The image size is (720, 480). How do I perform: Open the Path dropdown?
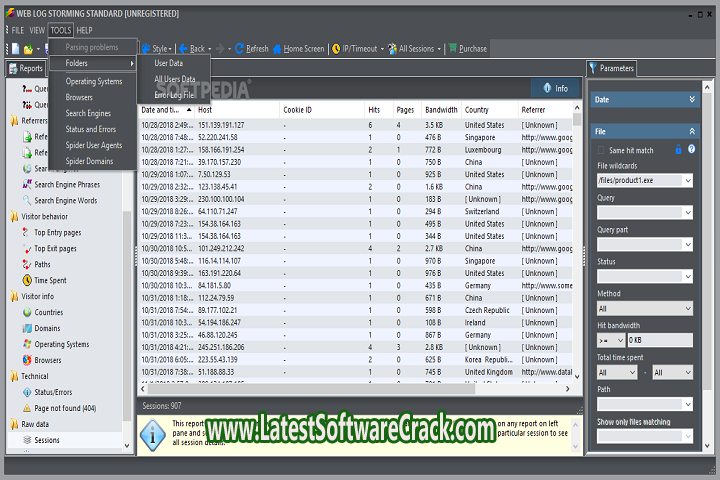point(688,404)
